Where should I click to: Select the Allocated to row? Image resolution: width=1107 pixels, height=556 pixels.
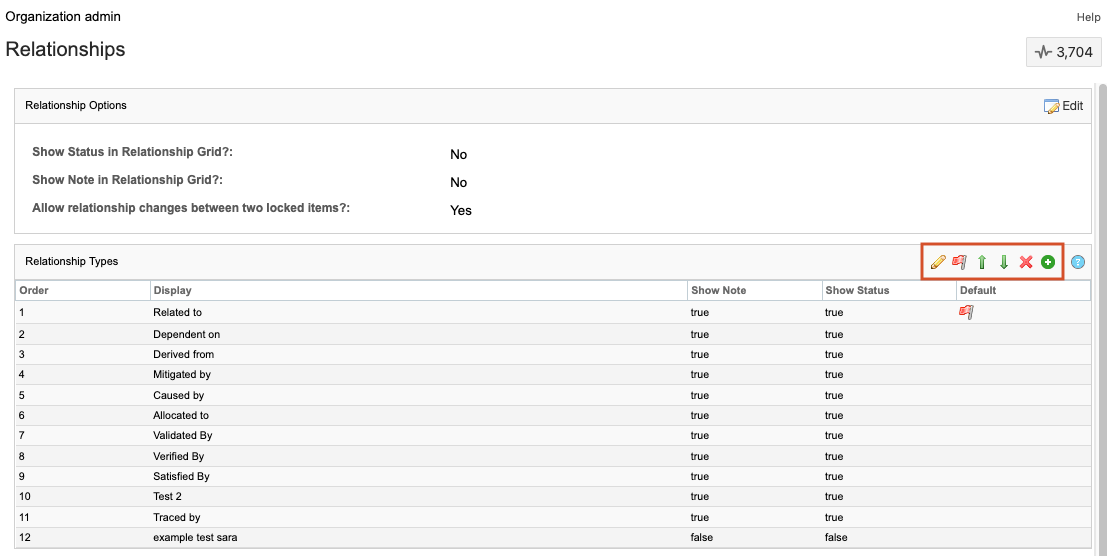tap(553, 416)
